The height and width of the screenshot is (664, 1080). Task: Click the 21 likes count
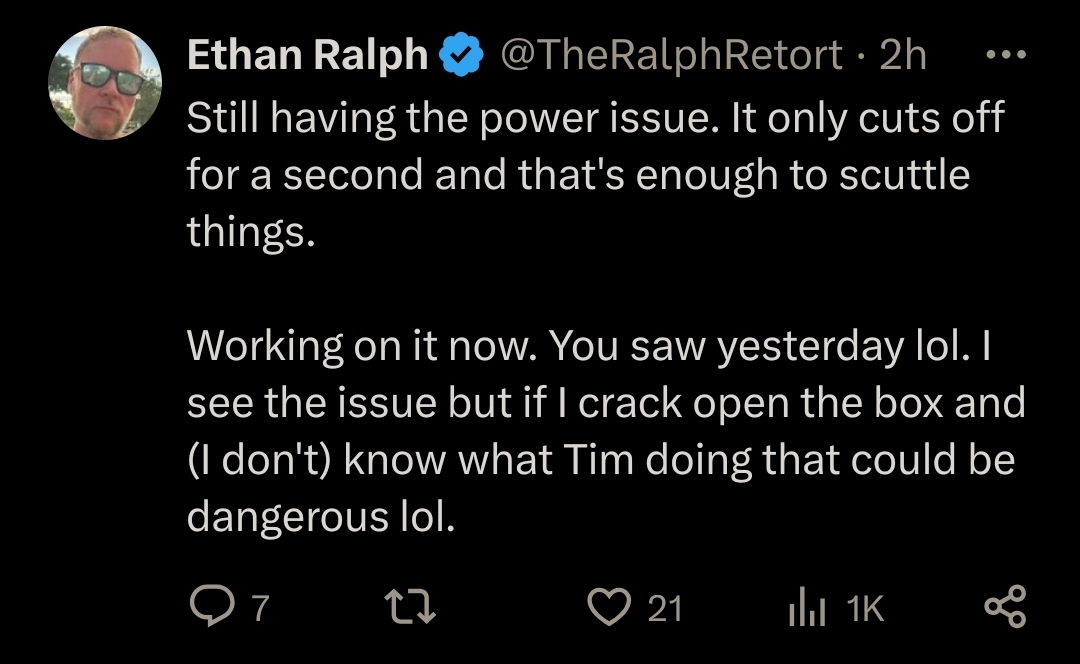tap(665, 608)
